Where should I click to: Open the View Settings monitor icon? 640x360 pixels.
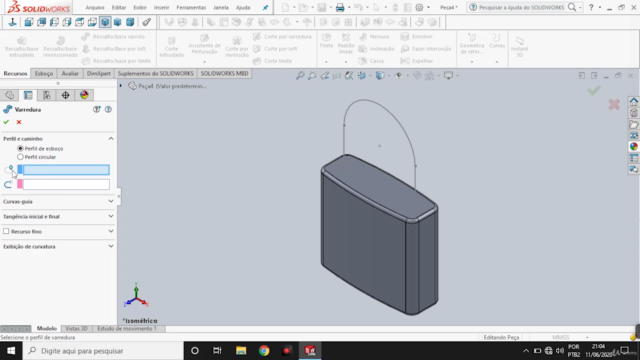click(448, 76)
